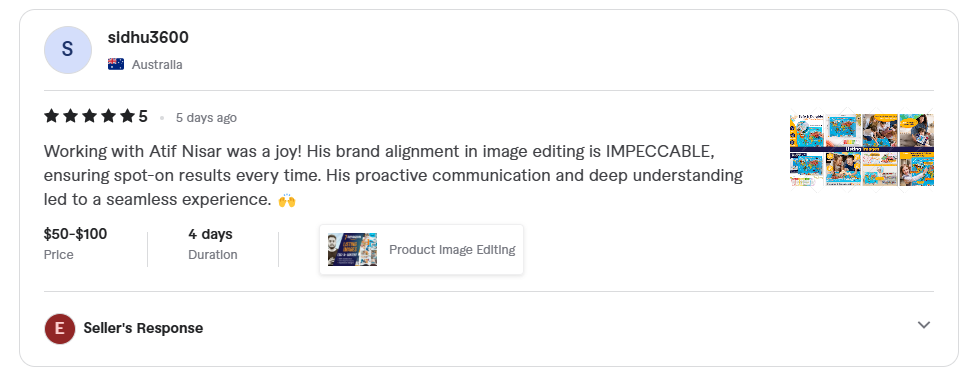Viewport: 965px width, 376px height.
Task: Select the Australia country label
Action: pos(157,65)
